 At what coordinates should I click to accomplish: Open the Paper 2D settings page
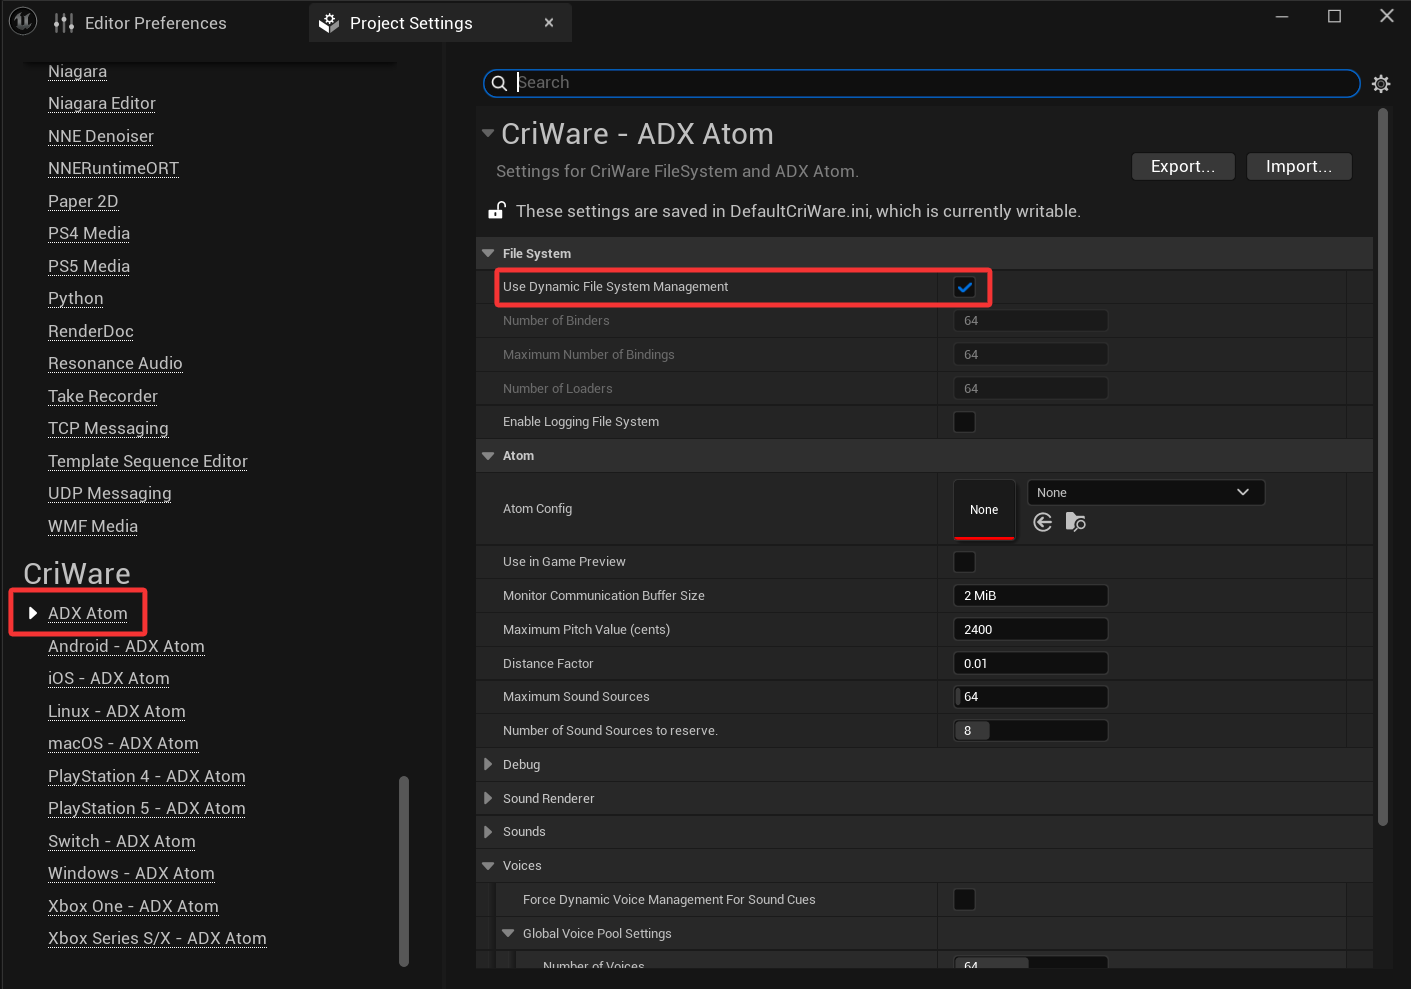tap(83, 202)
